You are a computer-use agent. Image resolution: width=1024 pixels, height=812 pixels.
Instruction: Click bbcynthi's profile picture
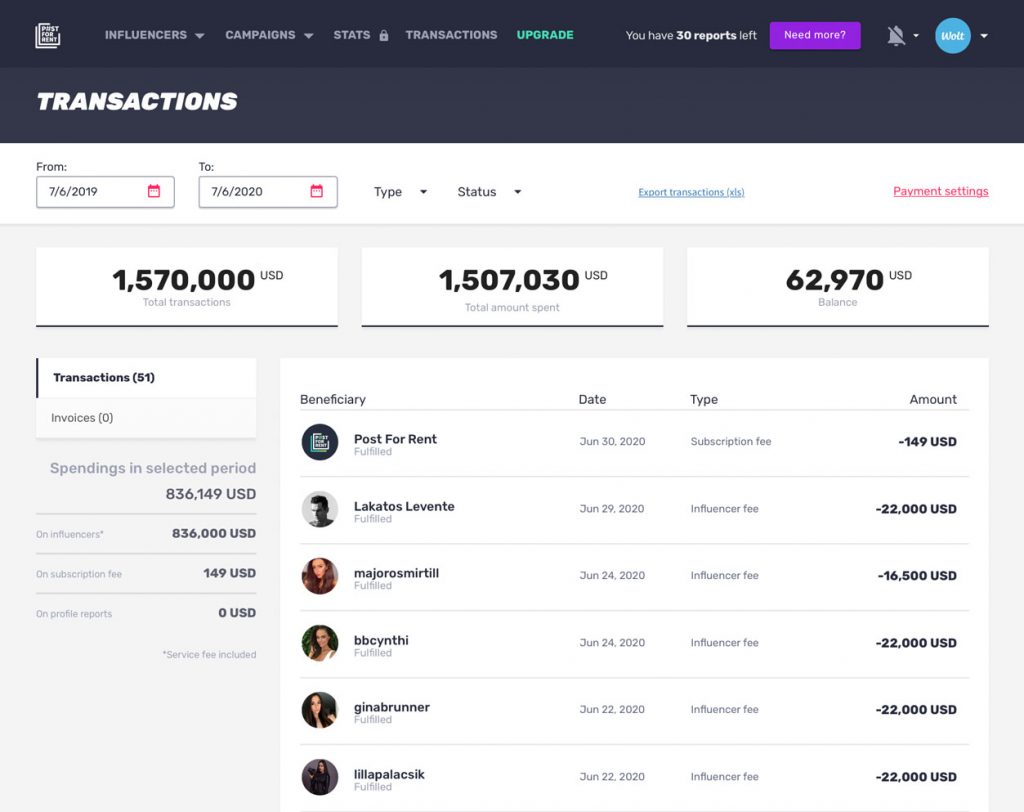pyautogui.click(x=319, y=643)
